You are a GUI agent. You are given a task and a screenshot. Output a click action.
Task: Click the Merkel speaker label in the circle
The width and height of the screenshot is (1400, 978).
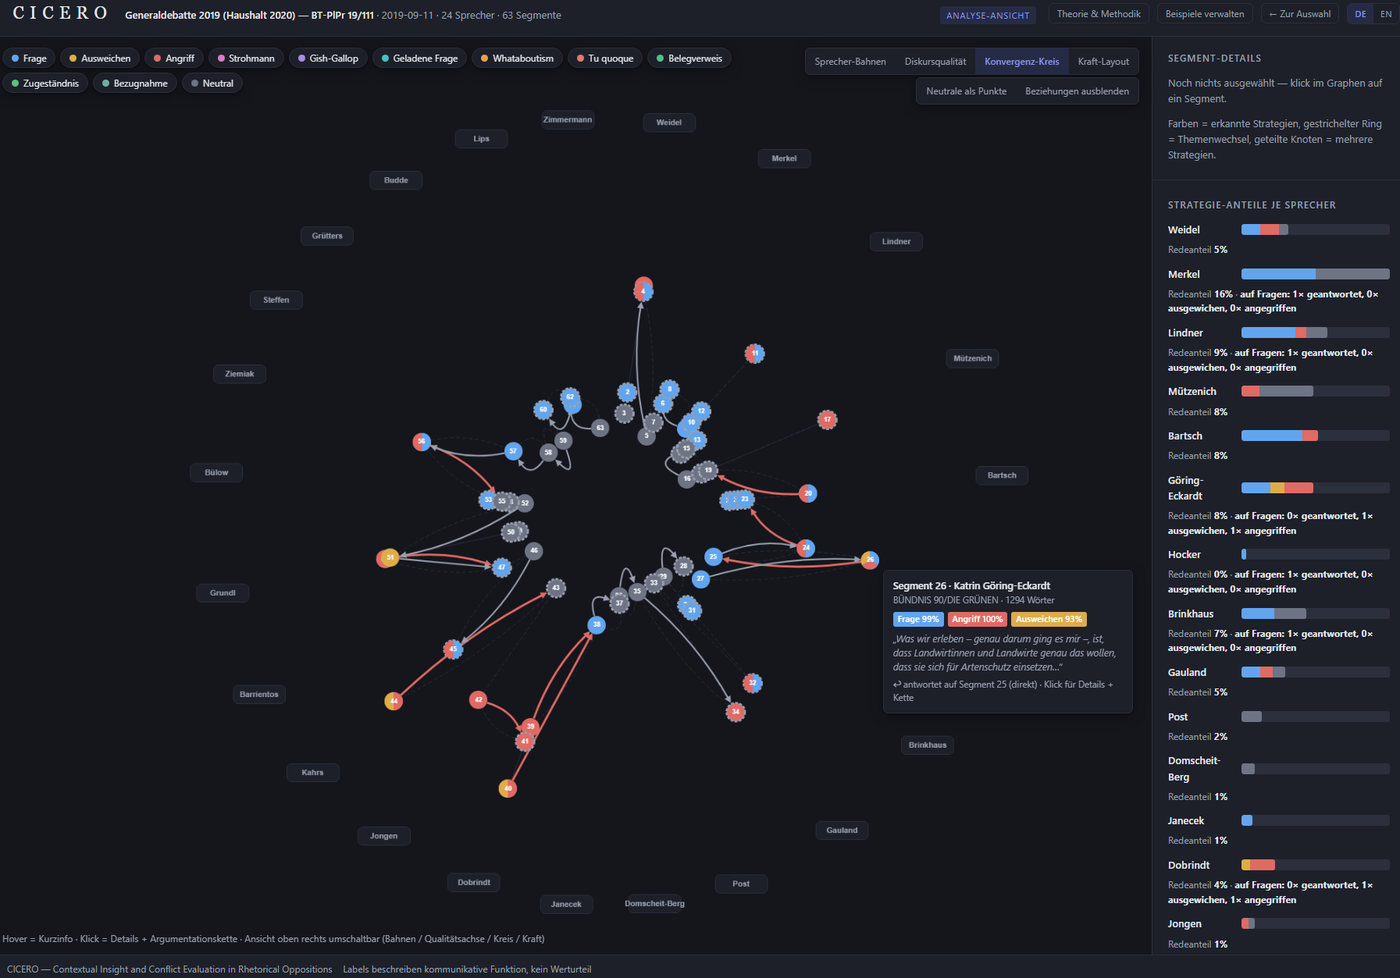click(784, 158)
